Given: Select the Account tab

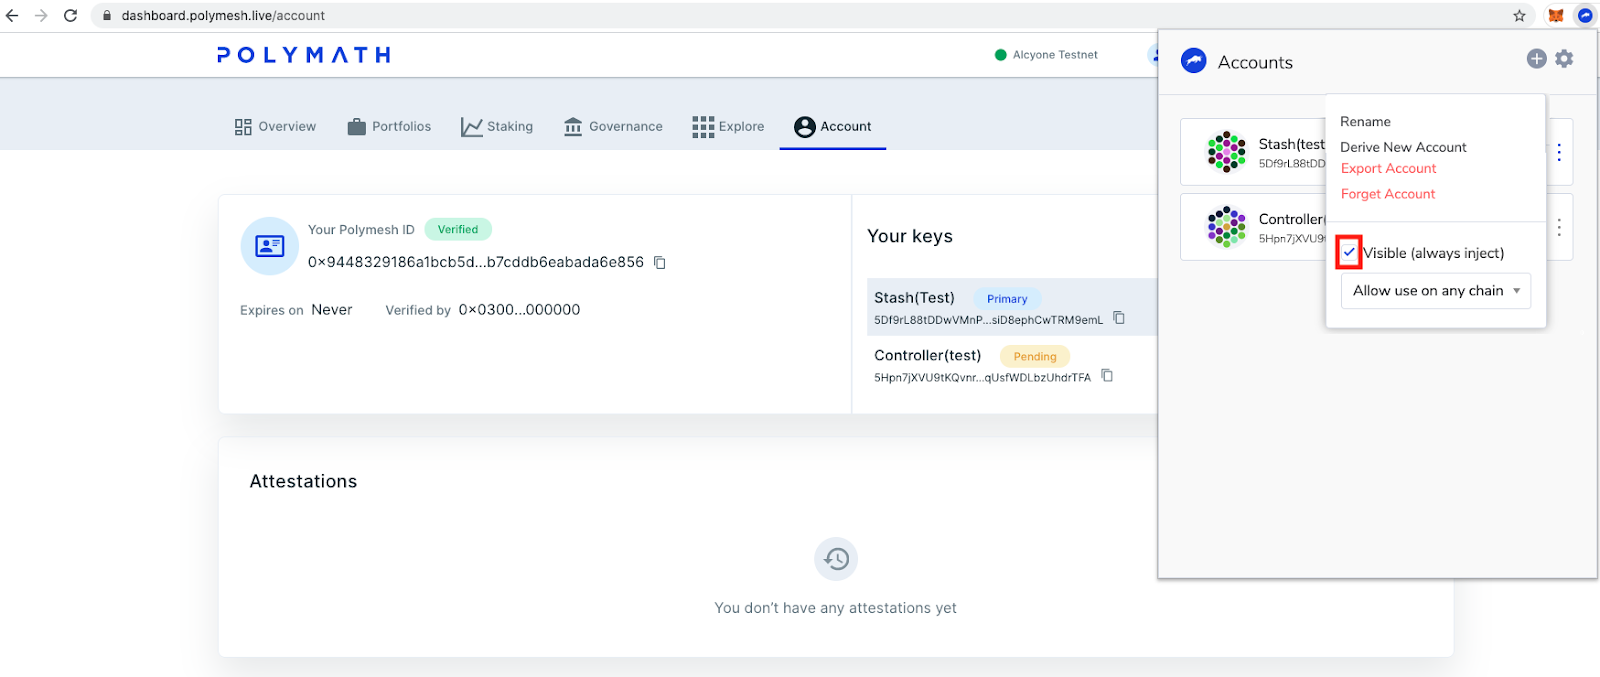Looking at the screenshot, I should pyautogui.click(x=833, y=127).
